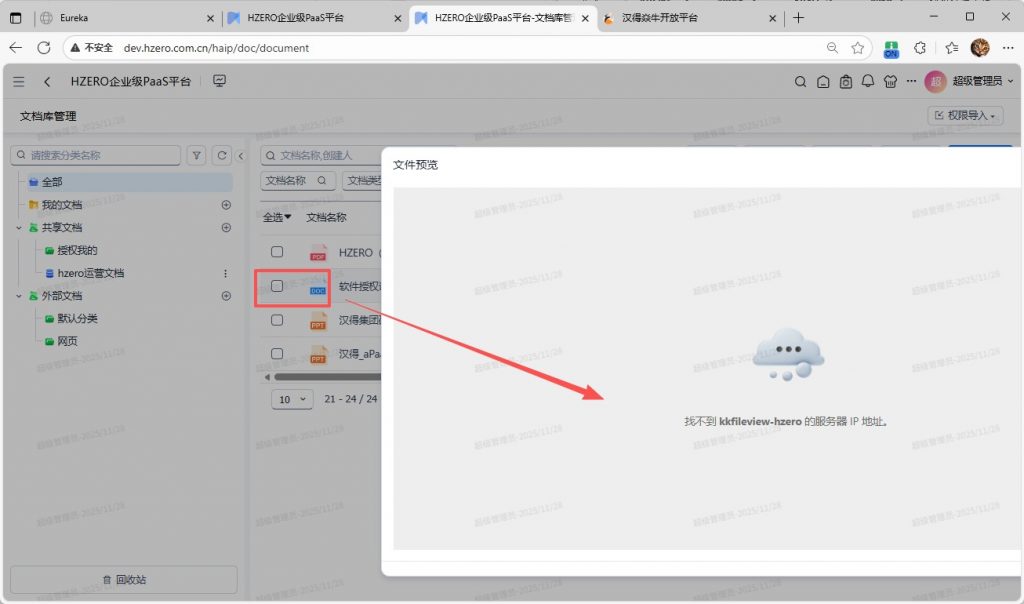Image resolution: width=1024 pixels, height=604 pixels.
Task: Collapse the 共享文档 tree node
Action: tap(19, 228)
